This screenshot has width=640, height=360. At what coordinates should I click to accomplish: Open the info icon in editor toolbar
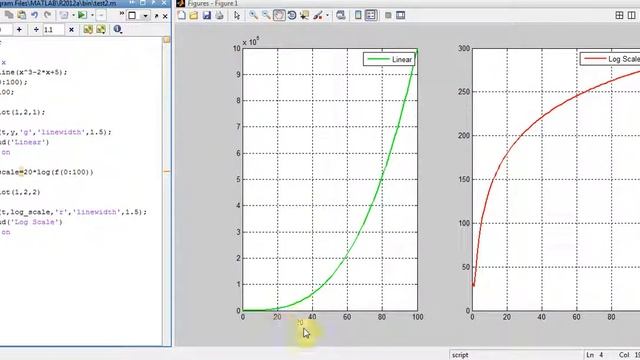[118, 29]
